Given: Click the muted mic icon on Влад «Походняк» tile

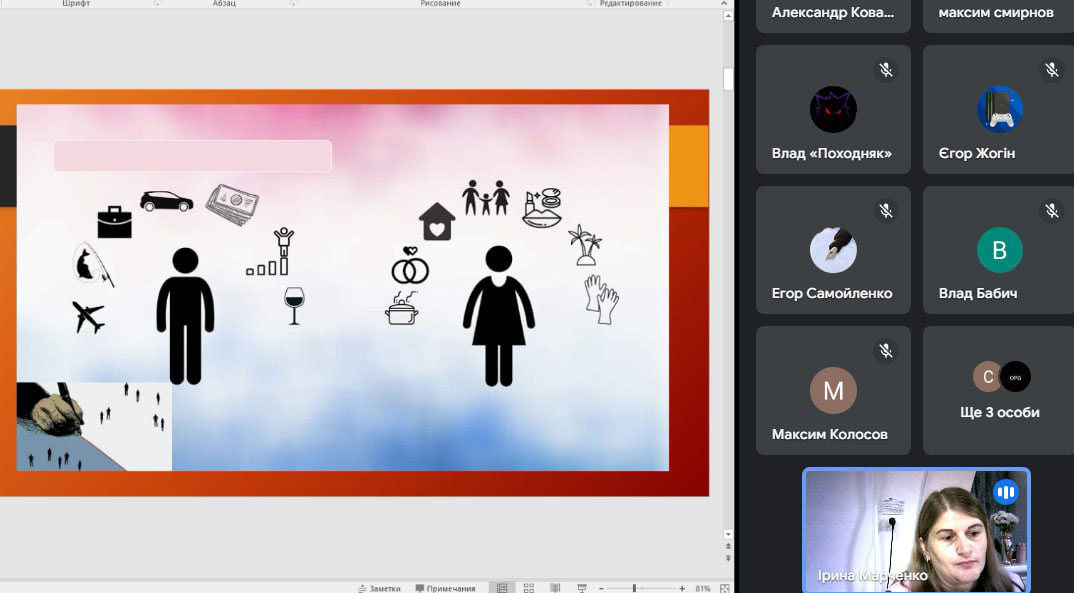Looking at the screenshot, I should click(886, 70).
